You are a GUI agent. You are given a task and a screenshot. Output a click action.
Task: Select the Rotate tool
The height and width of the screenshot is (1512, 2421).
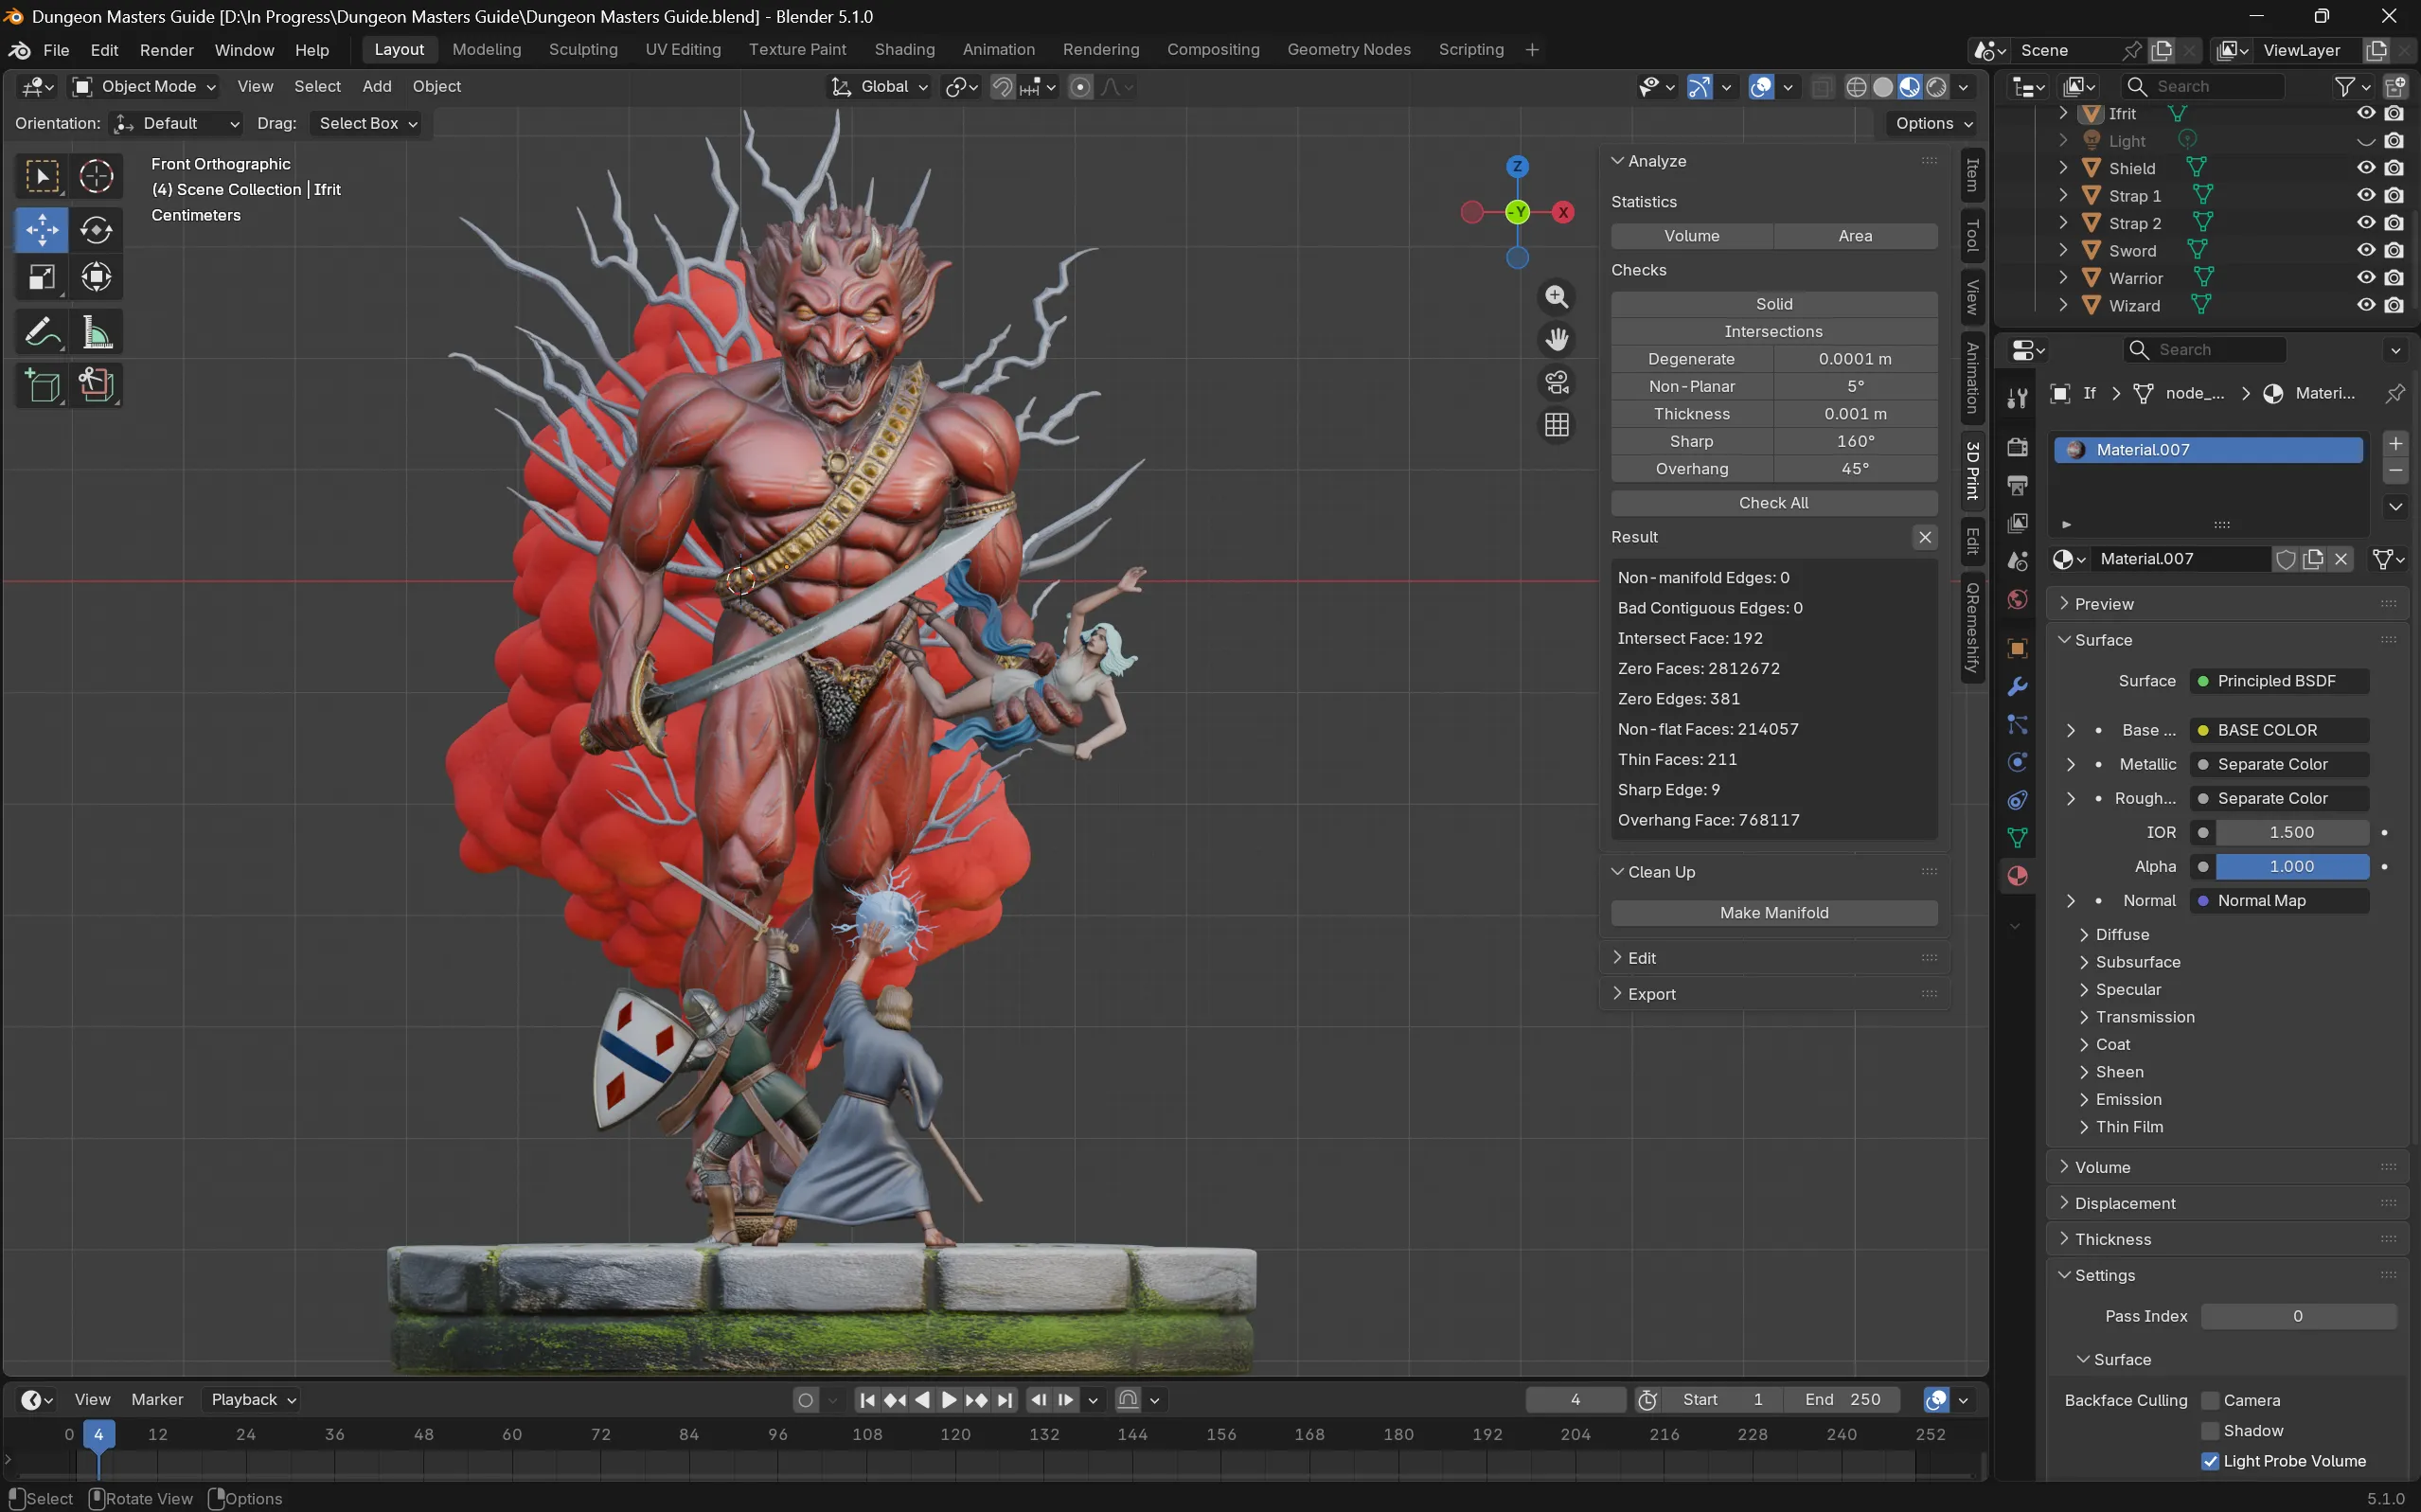tap(96, 230)
